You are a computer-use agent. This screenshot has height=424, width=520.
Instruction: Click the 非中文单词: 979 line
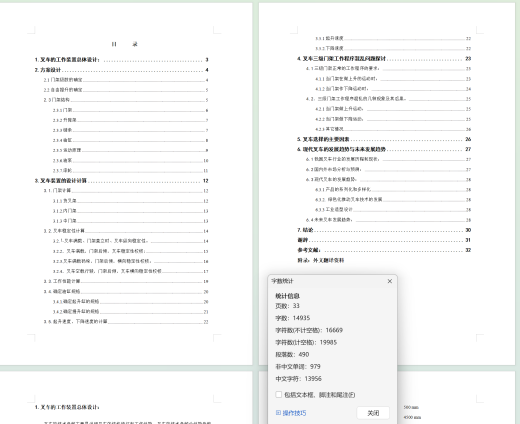pyautogui.click(x=298, y=367)
